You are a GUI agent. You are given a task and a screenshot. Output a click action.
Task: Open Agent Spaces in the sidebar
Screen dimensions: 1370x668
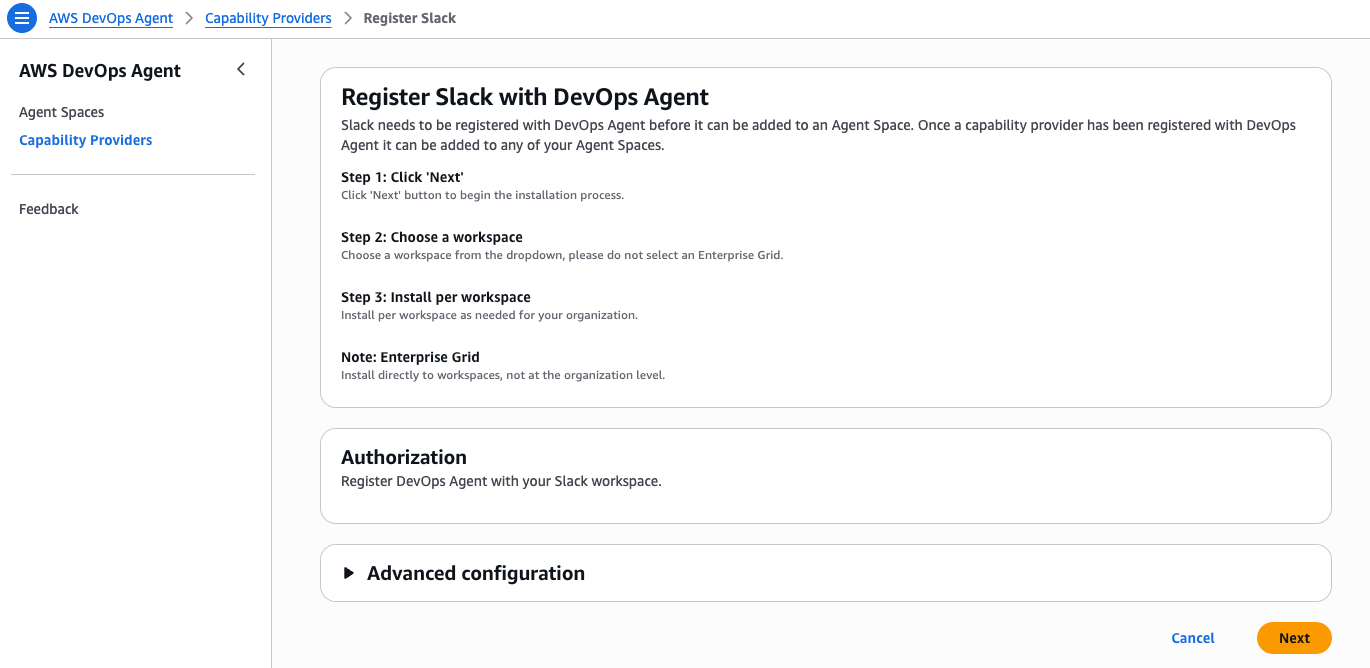coord(62,112)
